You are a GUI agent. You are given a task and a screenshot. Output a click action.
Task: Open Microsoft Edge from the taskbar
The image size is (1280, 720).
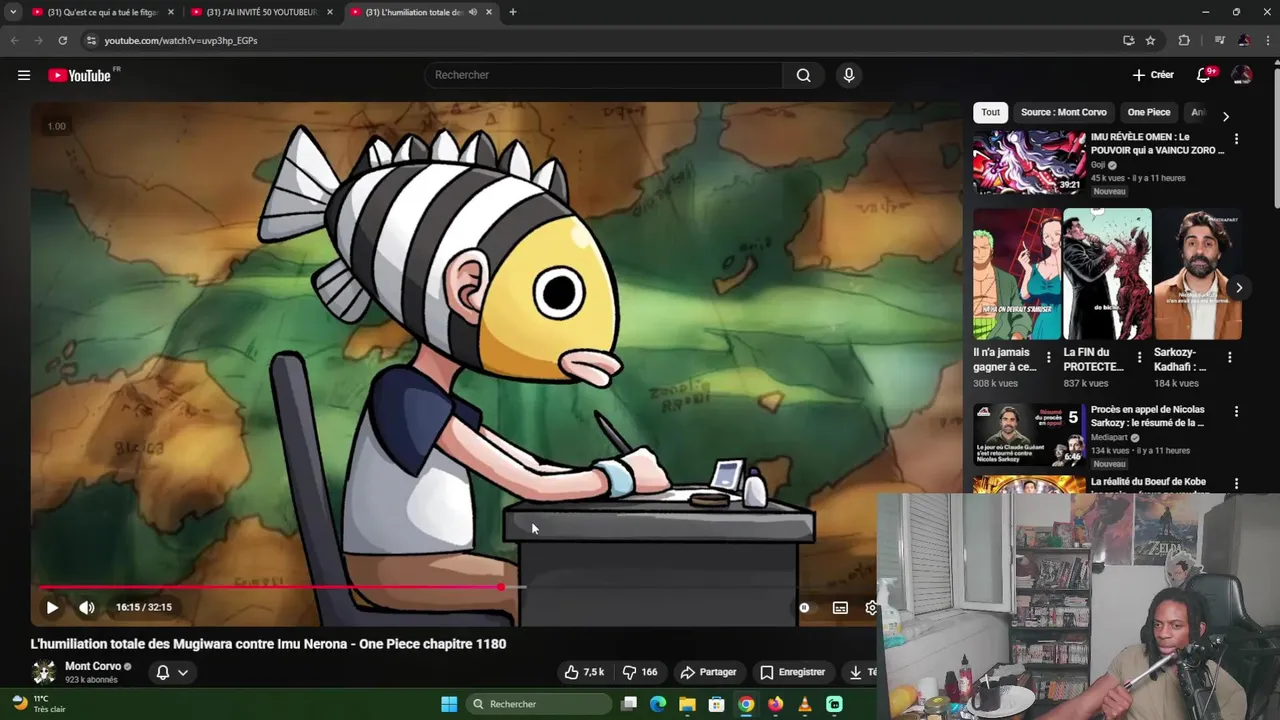pyautogui.click(x=657, y=704)
